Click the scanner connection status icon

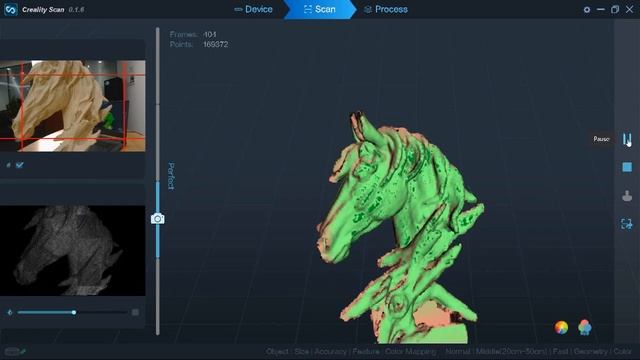click(x=15, y=351)
